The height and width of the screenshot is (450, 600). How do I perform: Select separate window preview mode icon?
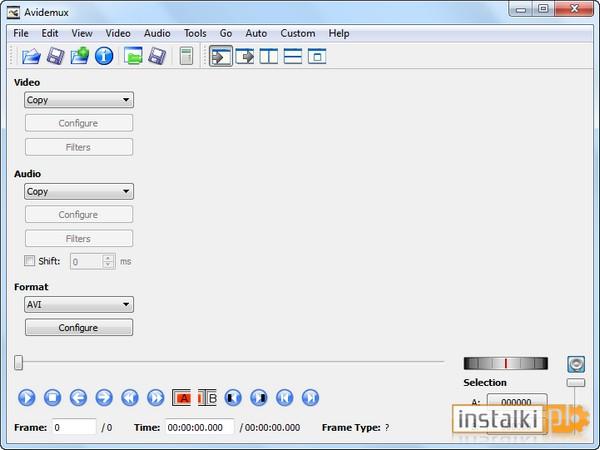pos(317,57)
